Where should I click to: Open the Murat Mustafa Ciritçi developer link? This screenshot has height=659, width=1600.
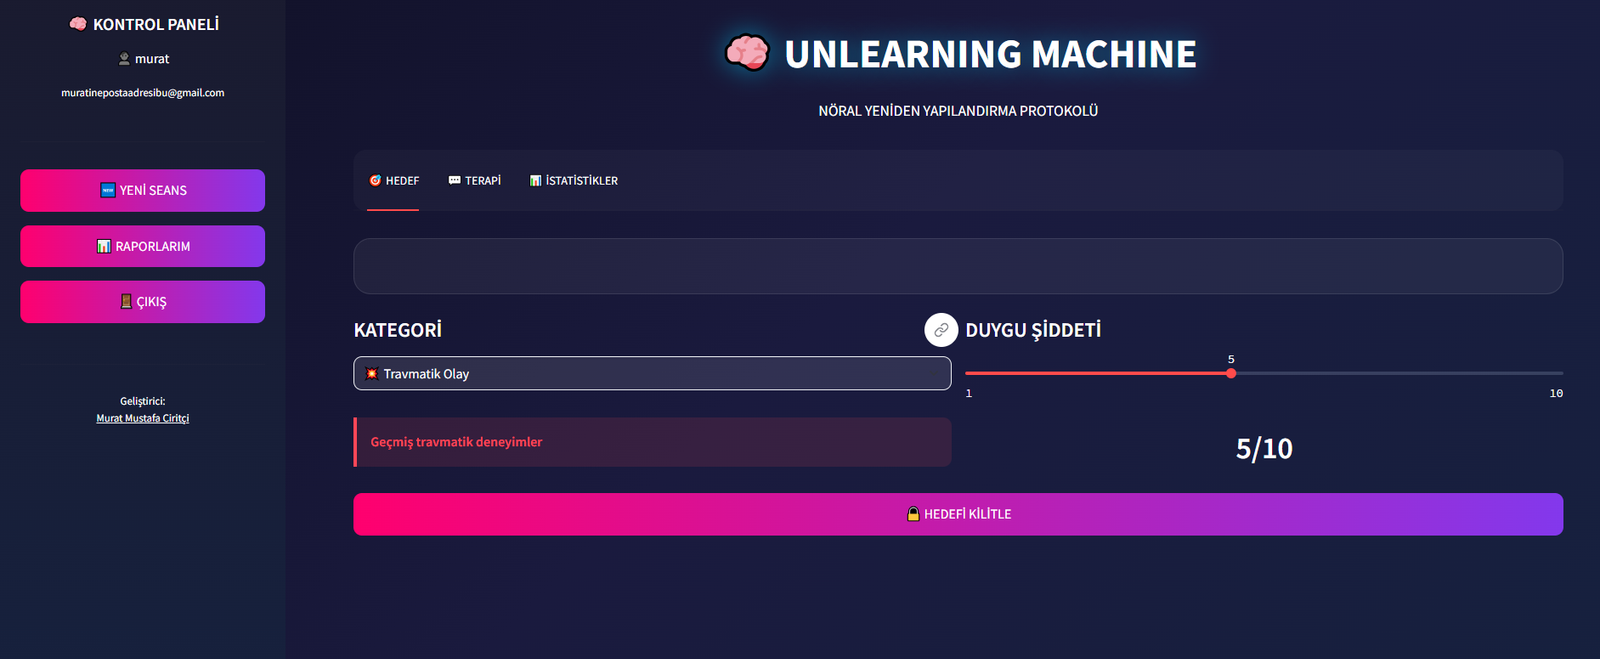tap(142, 418)
